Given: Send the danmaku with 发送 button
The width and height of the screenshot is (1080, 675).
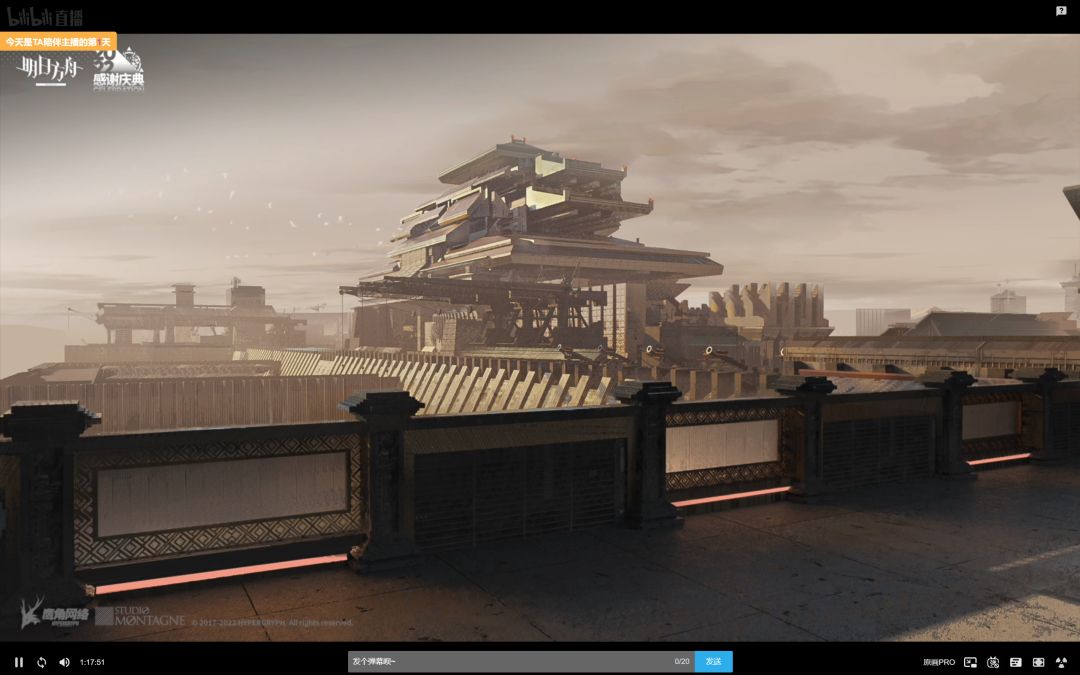Looking at the screenshot, I should point(714,661).
